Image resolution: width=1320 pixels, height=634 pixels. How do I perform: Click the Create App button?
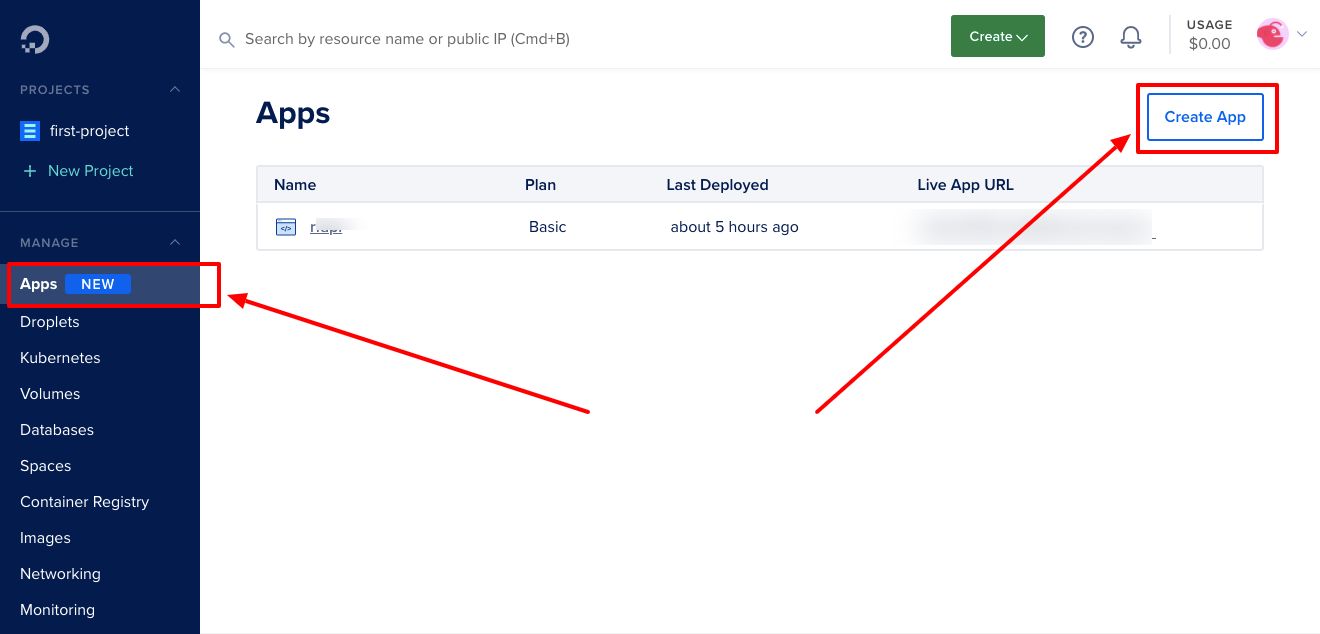click(1205, 117)
